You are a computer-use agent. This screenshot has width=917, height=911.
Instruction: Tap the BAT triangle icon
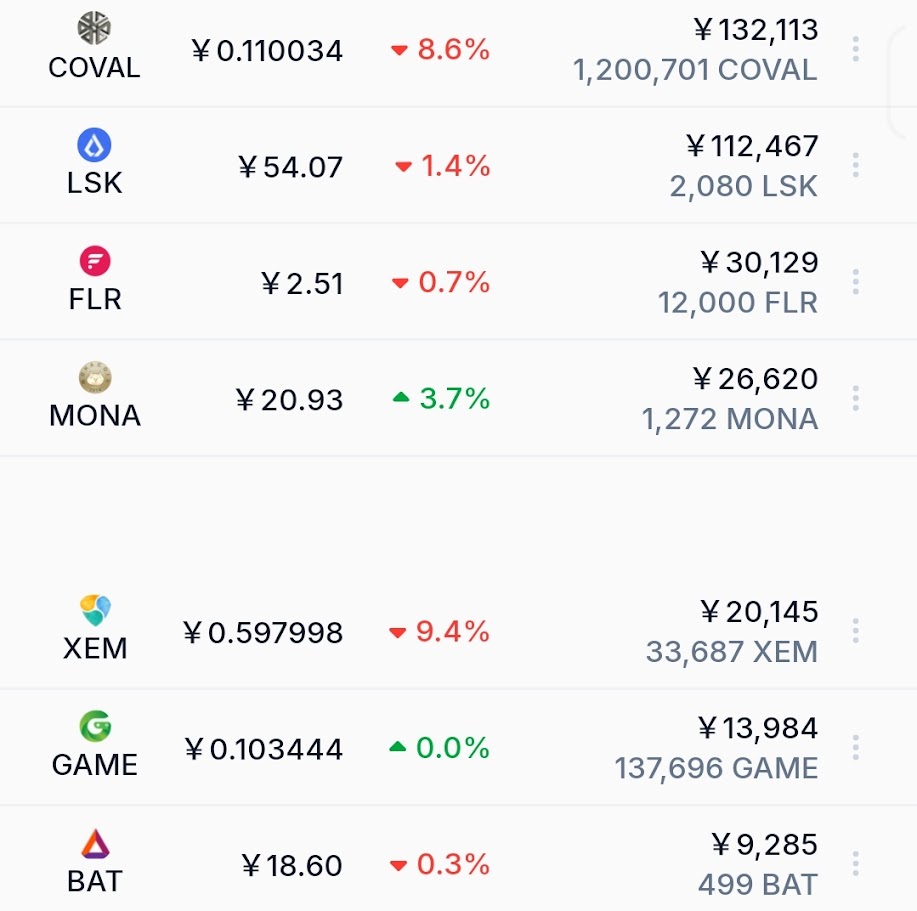[x=95, y=843]
